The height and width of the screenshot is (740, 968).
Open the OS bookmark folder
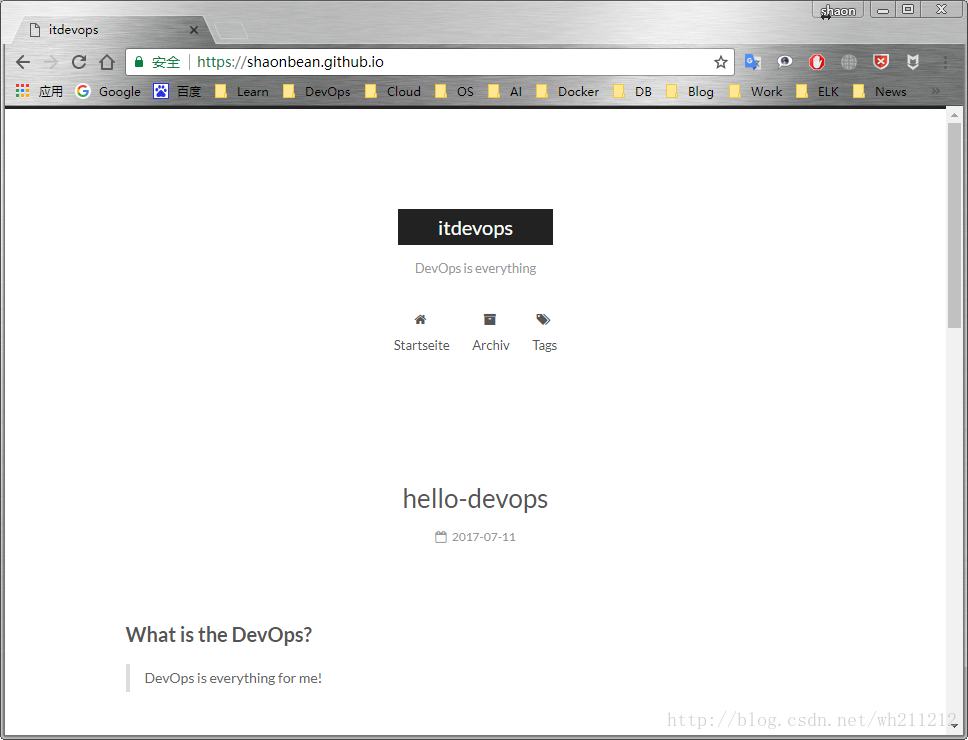(x=454, y=91)
